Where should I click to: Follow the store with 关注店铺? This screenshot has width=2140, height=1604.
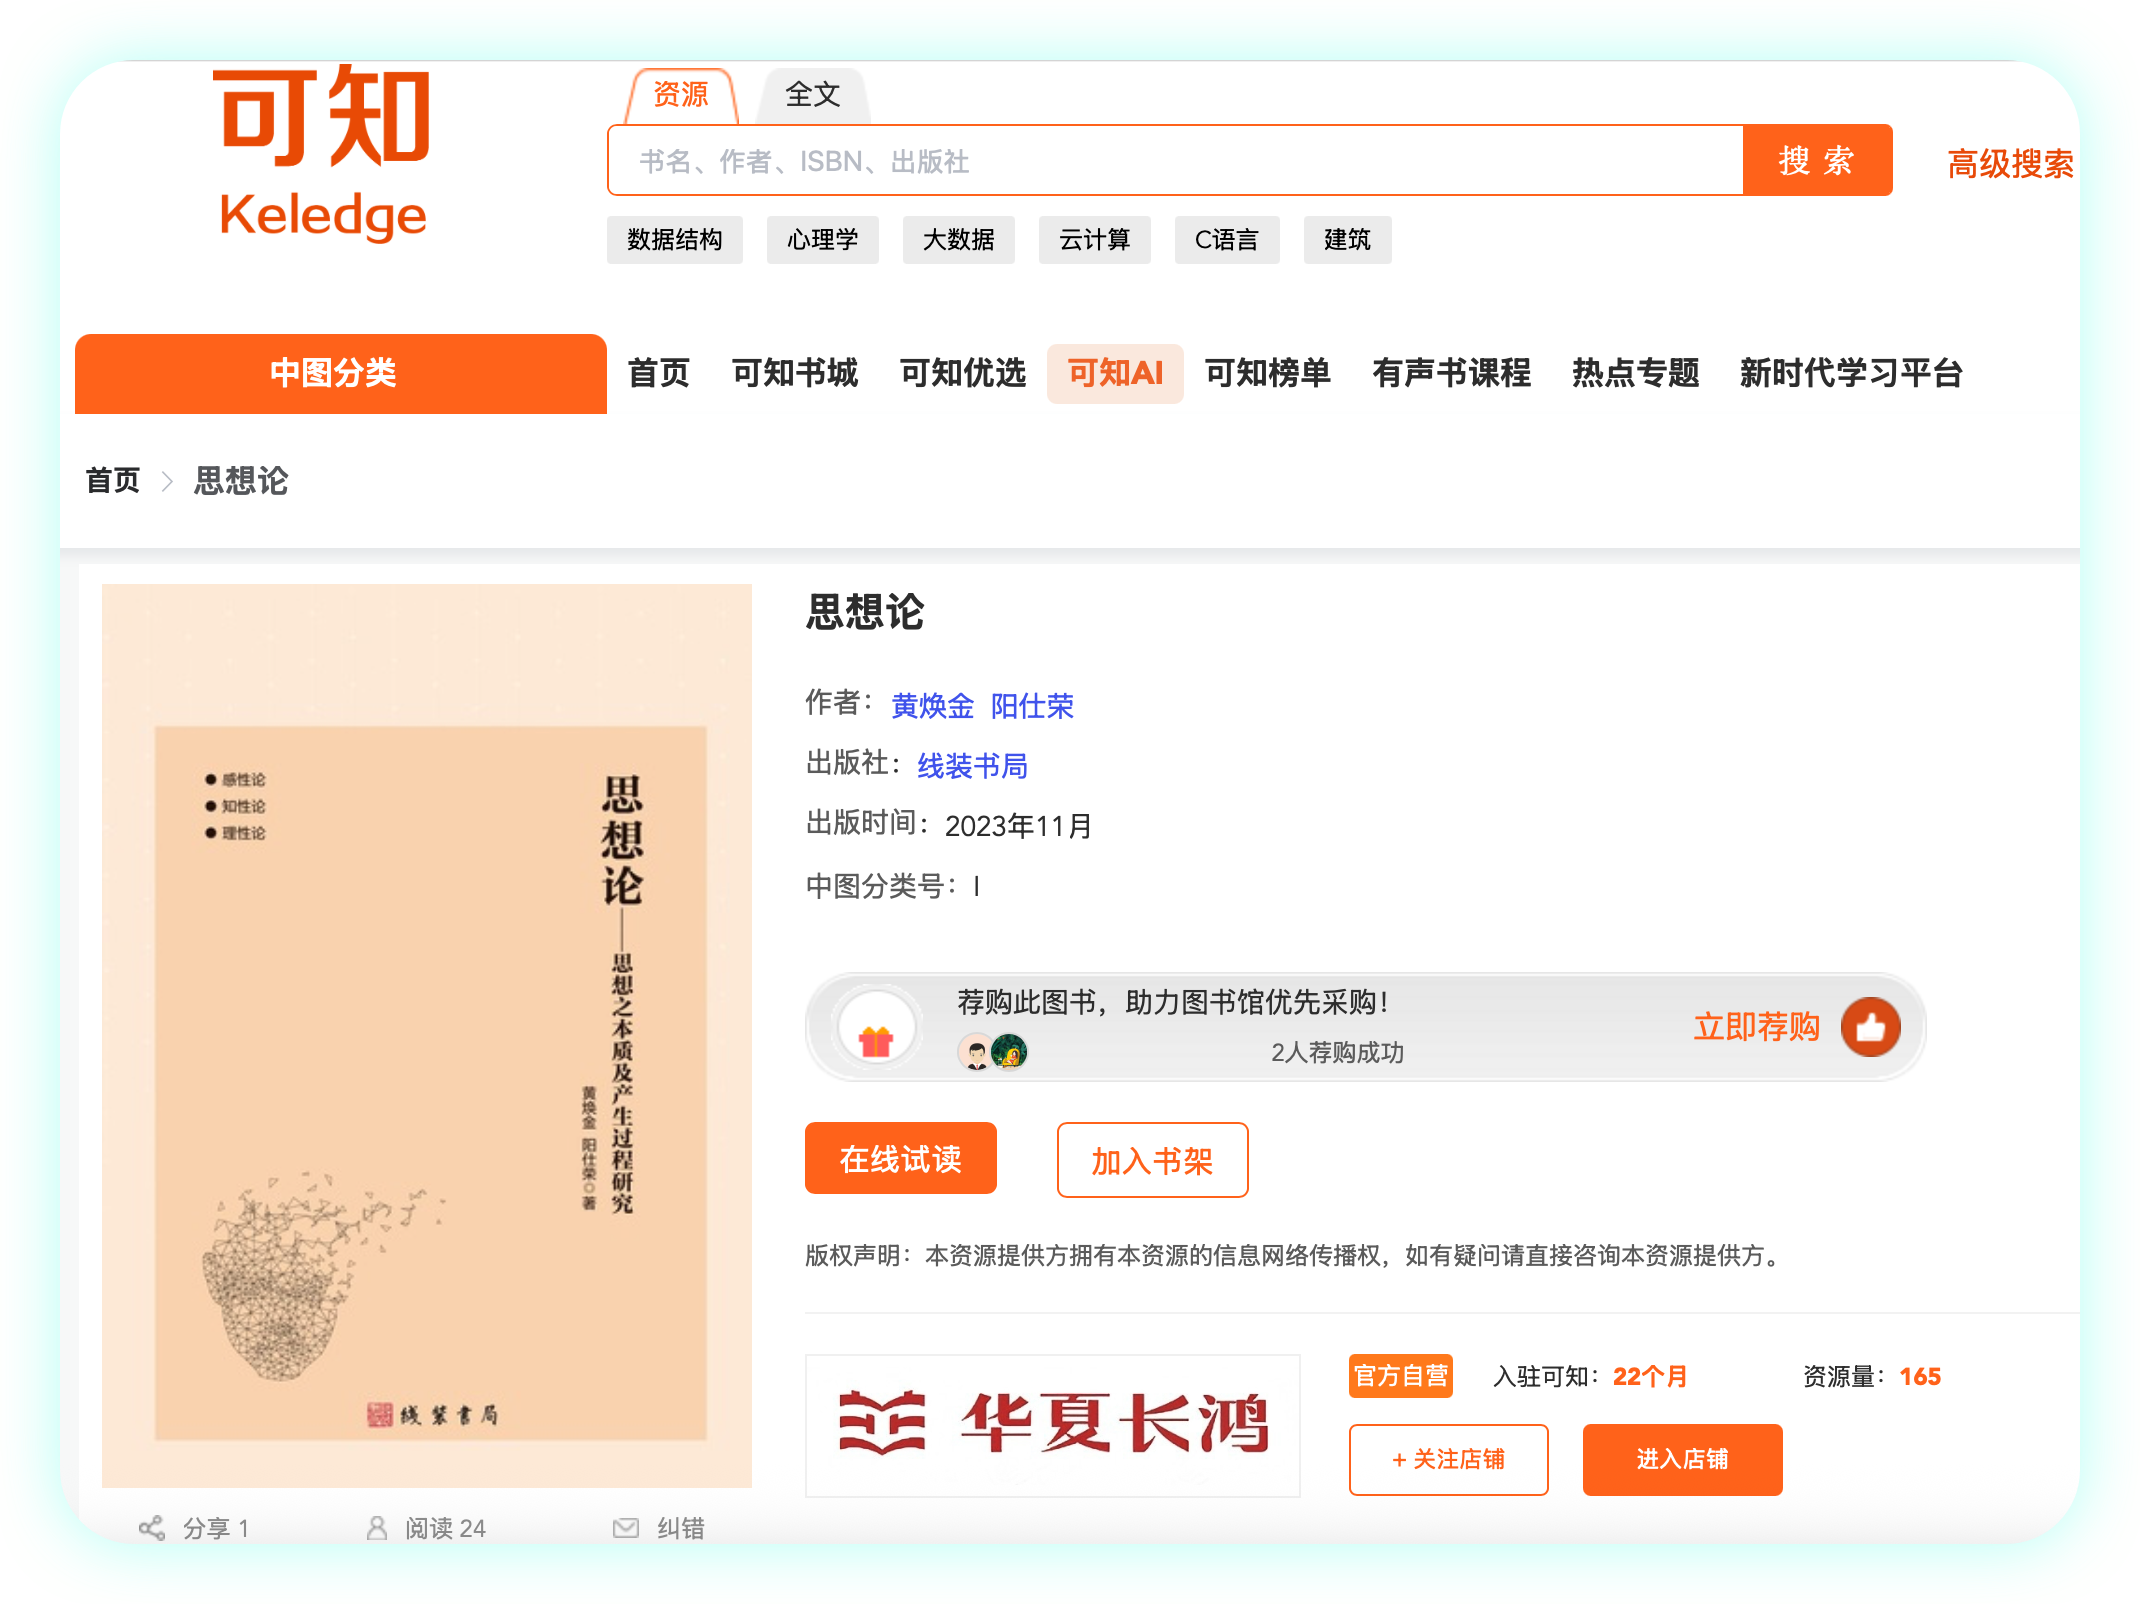point(1448,1459)
